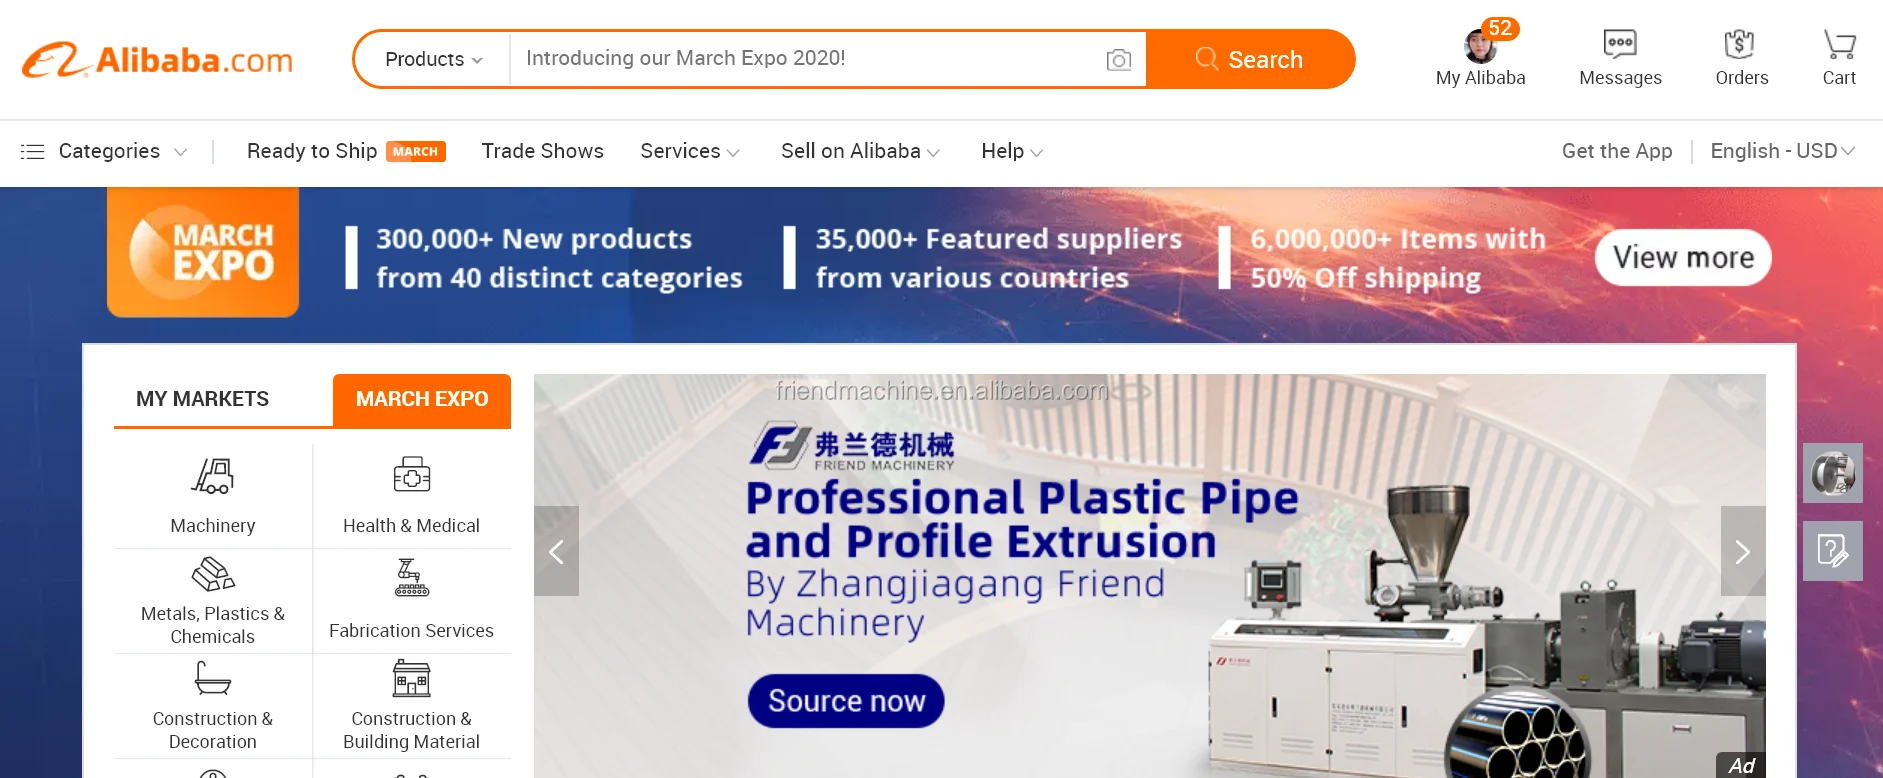1883x778 pixels.
Task: Select the Fabrication Services category icon
Action: coord(411,578)
